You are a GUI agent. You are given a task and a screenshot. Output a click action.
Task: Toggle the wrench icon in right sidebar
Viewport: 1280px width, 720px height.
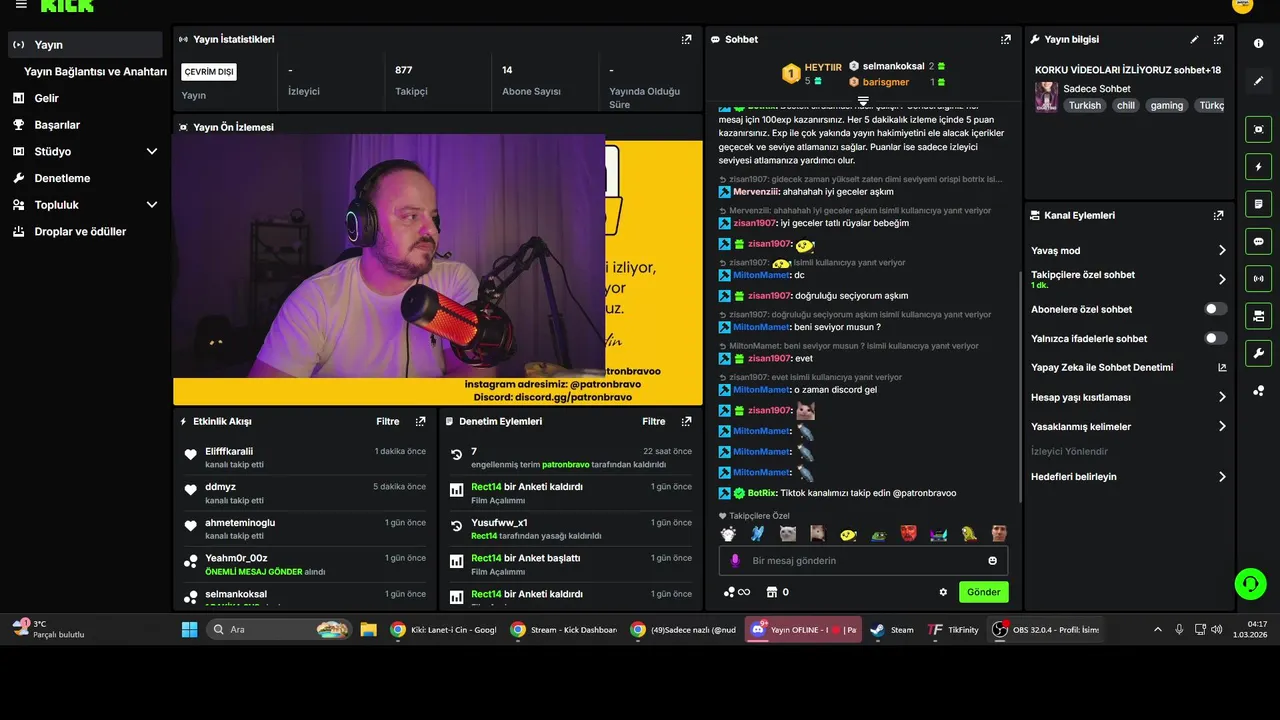1258,353
